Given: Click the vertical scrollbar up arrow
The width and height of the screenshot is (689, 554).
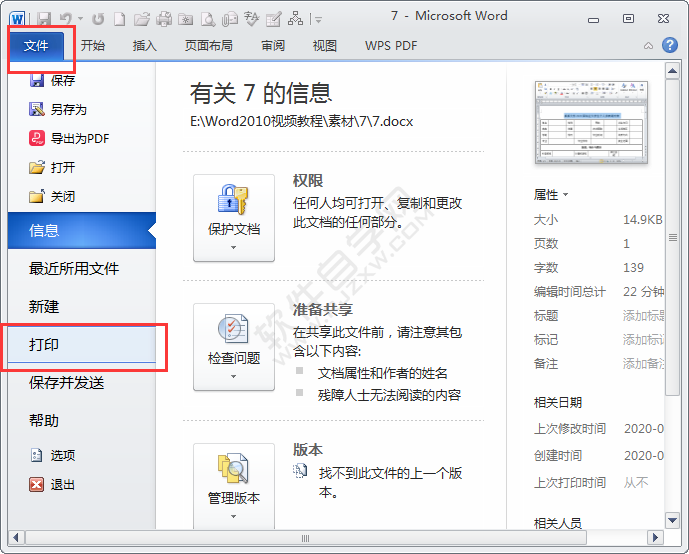Looking at the screenshot, I should 672,70.
